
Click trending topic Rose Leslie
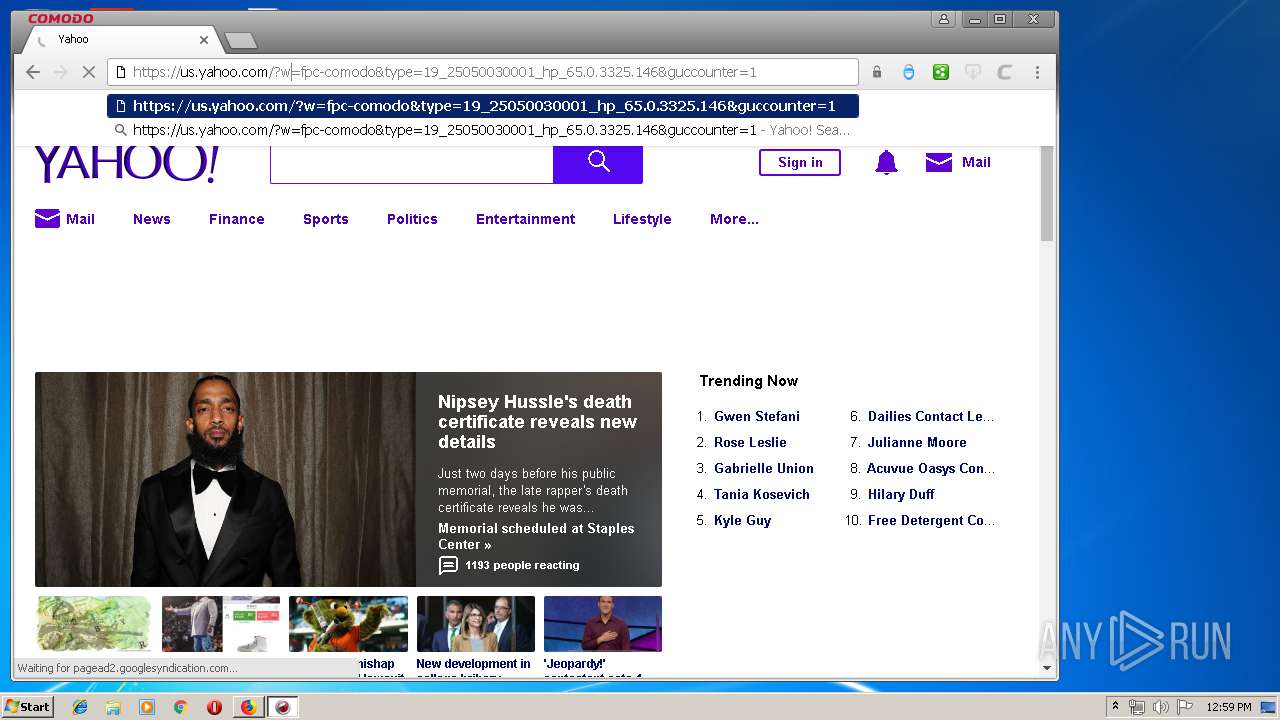click(x=750, y=442)
